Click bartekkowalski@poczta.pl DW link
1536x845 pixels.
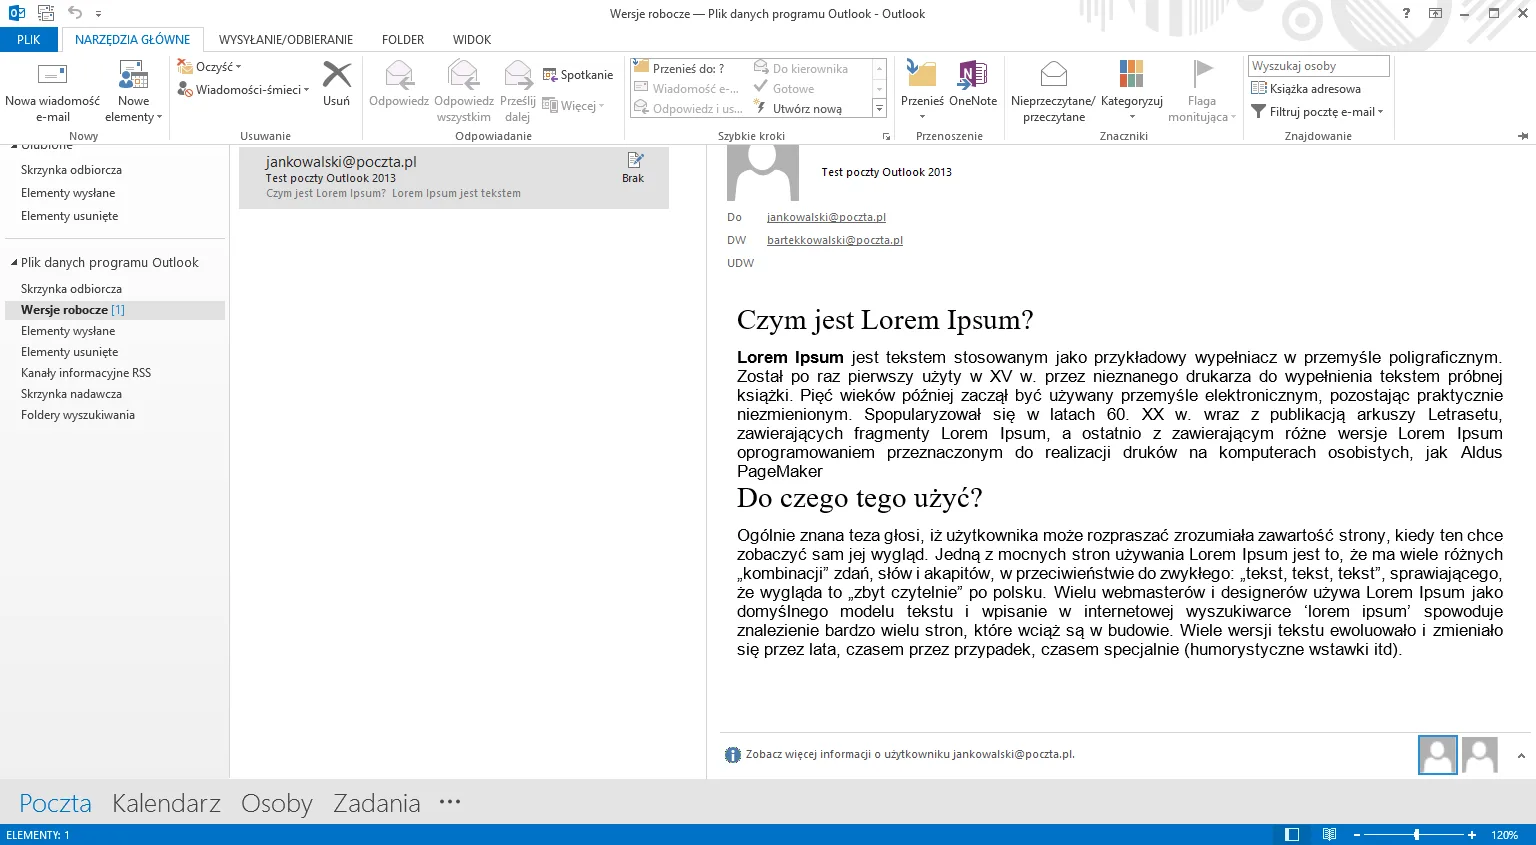click(835, 240)
